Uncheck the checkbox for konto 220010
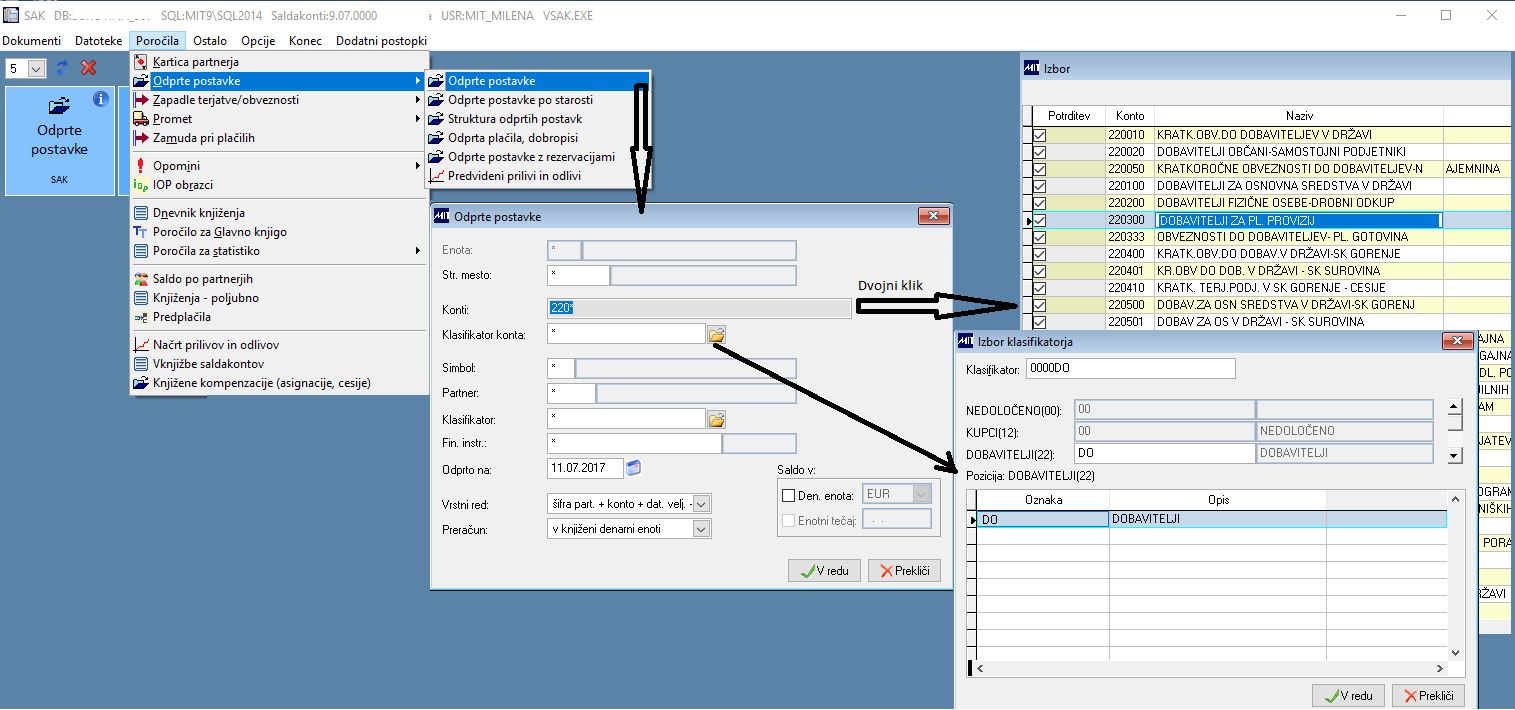 click(x=1039, y=135)
